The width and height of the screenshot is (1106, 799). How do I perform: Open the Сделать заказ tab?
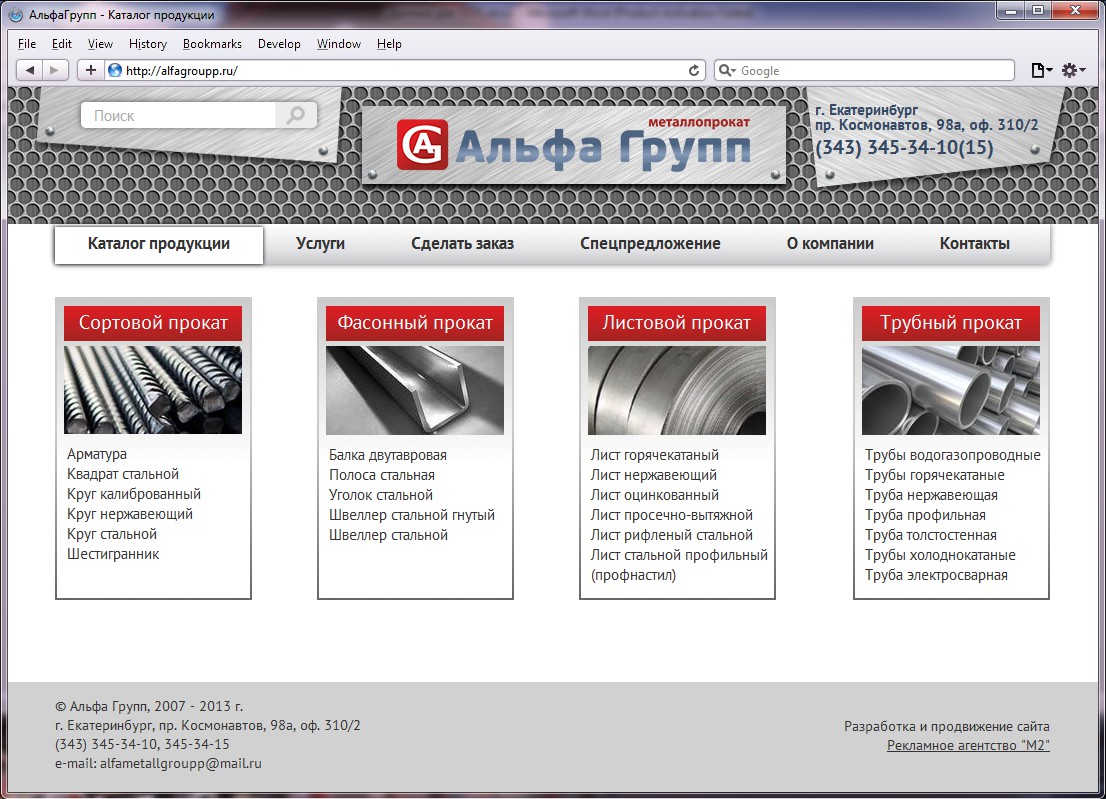tap(463, 244)
